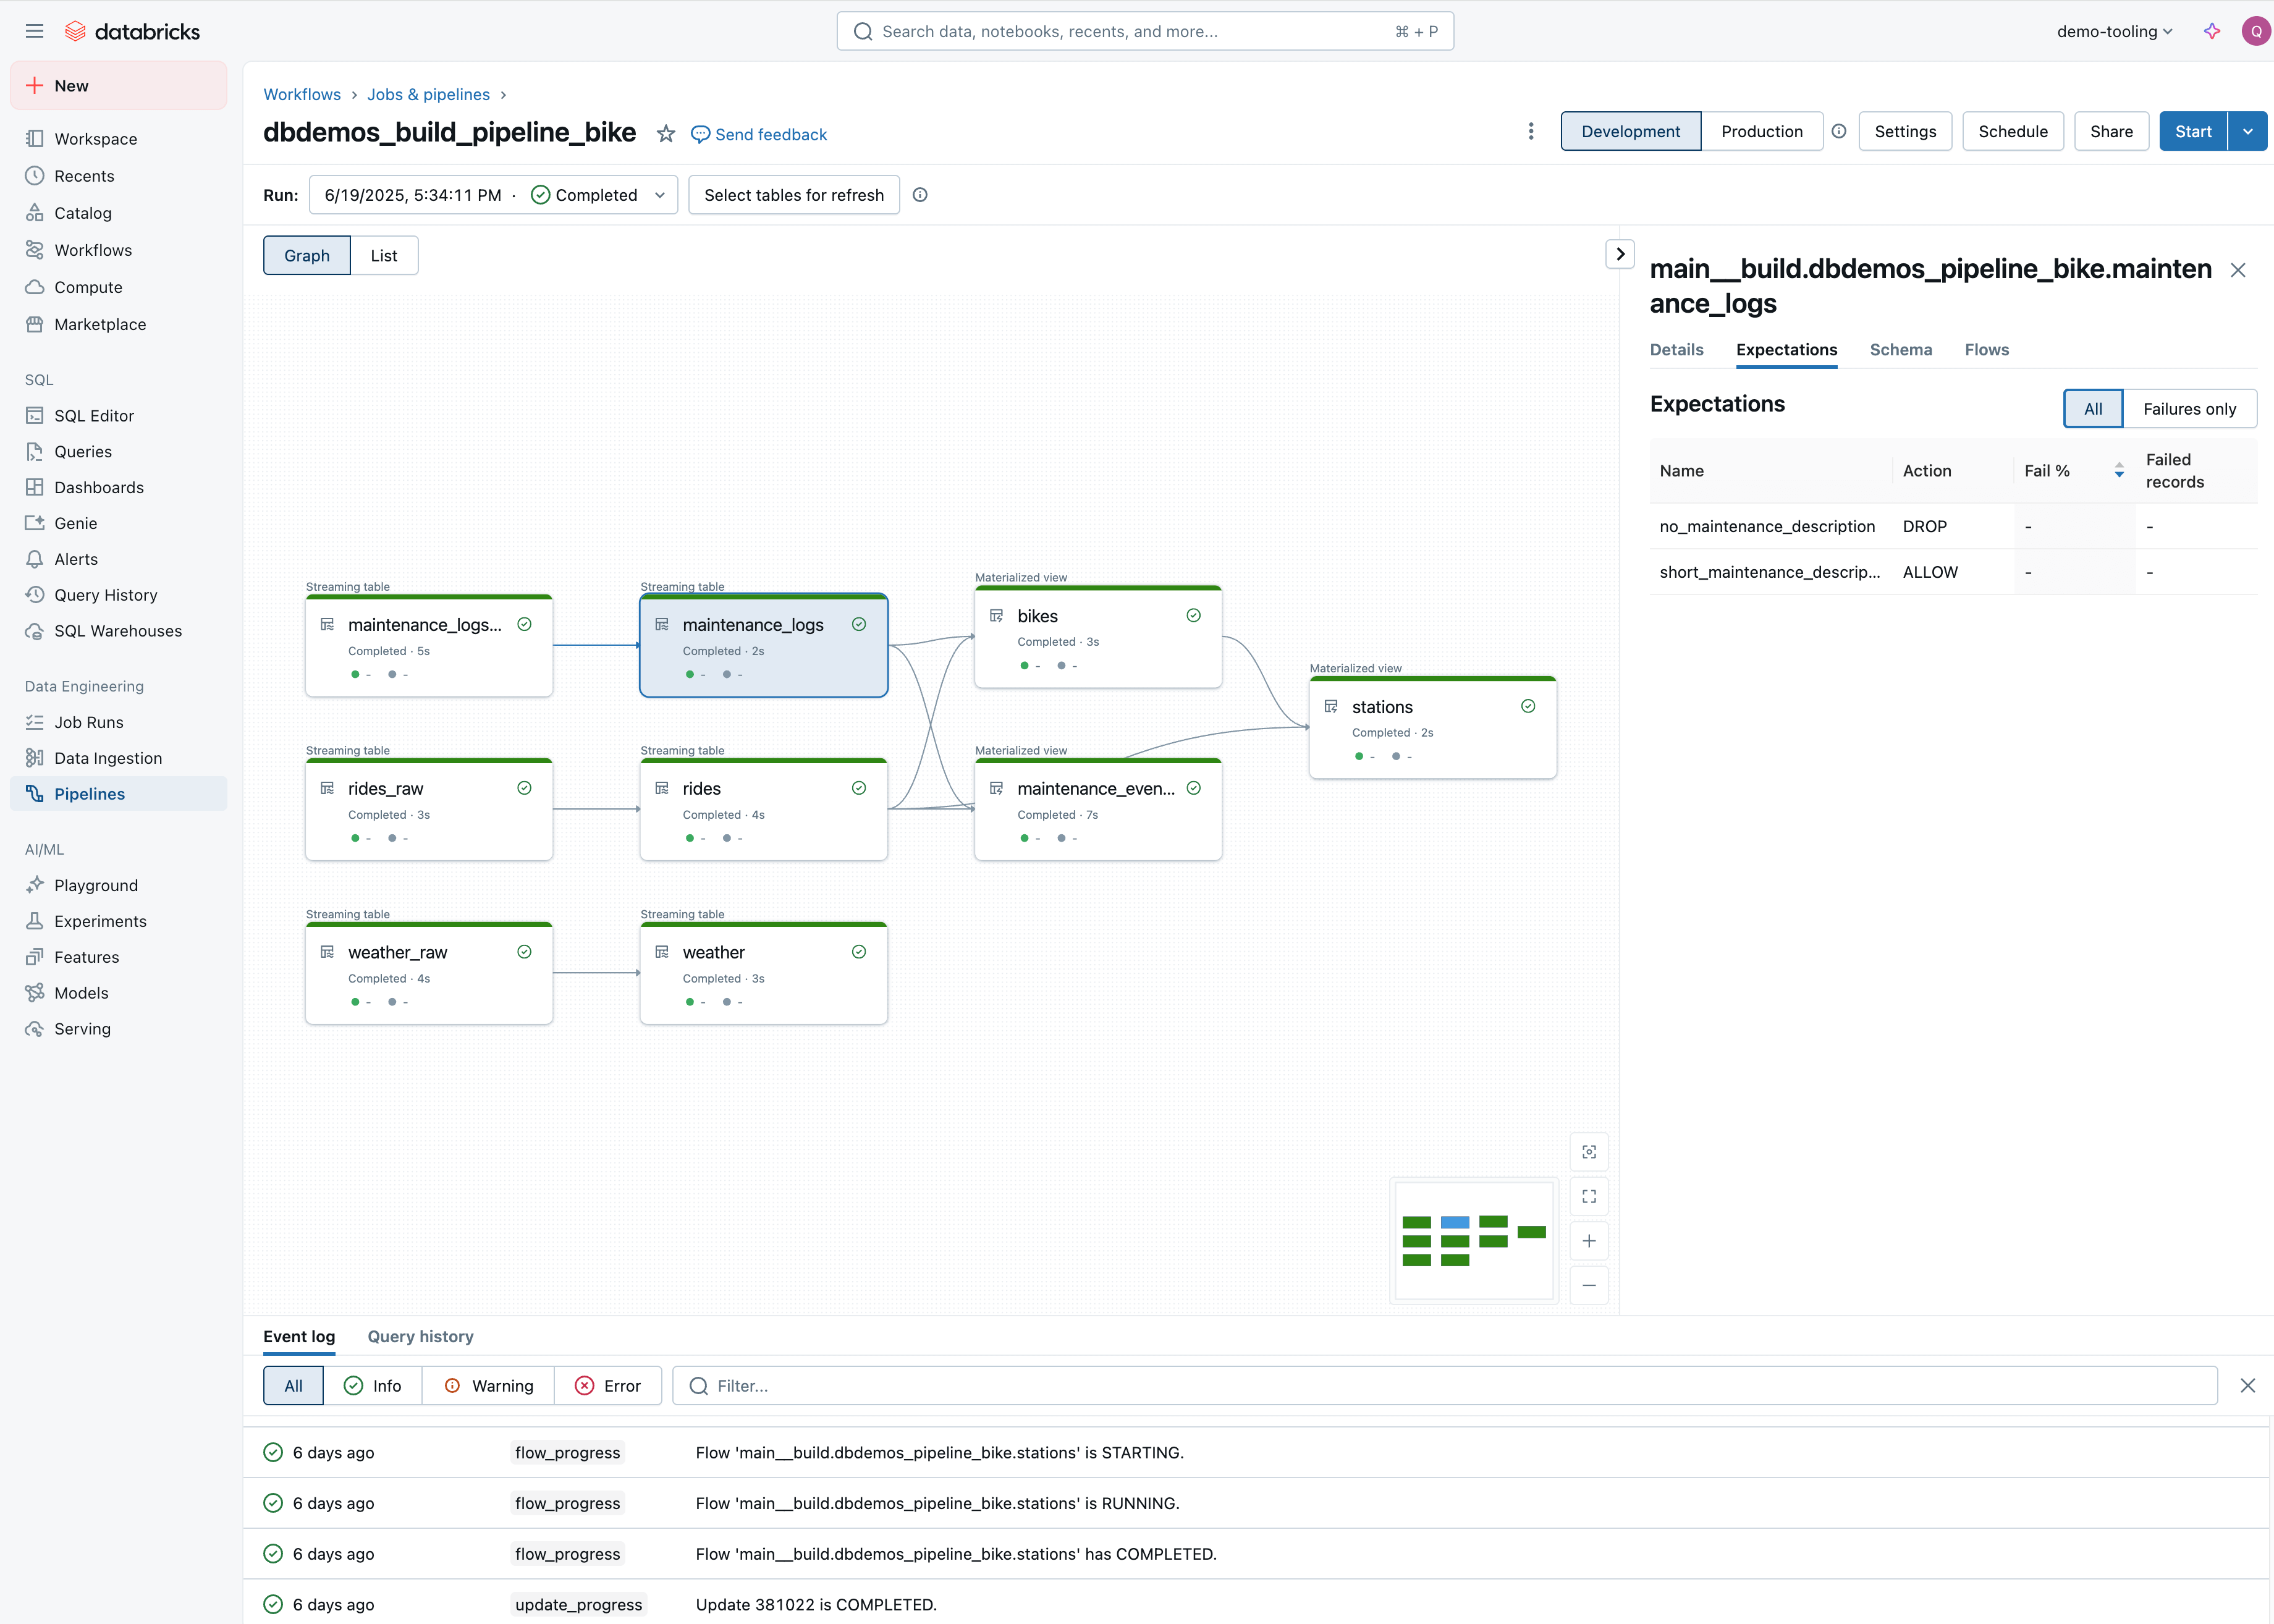
Task: Open the Start button dropdown arrow
Action: coord(2247,131)
